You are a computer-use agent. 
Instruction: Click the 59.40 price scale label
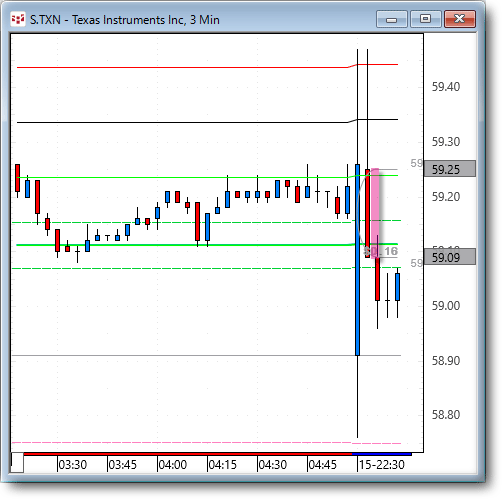click(446, 87)
